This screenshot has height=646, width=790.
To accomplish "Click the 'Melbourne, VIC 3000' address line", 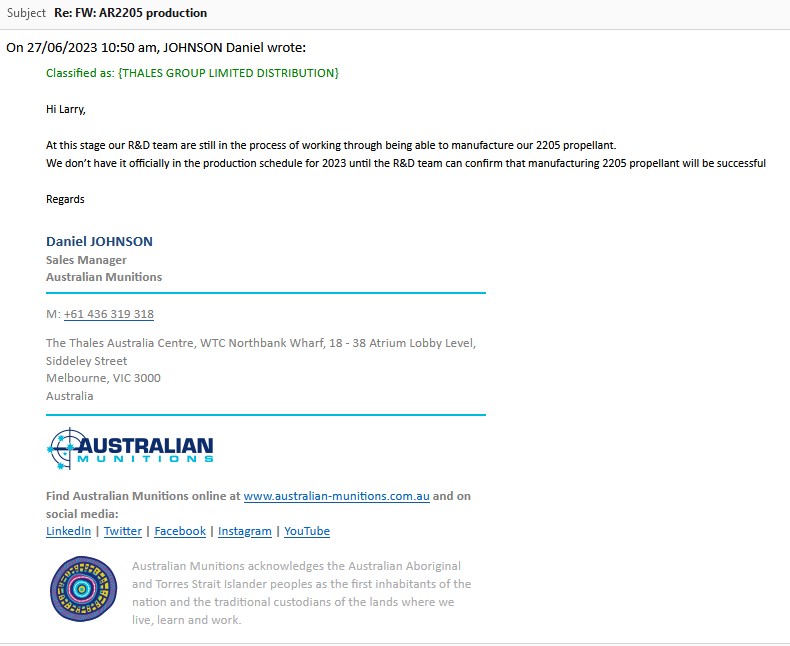I will (103, 378).
